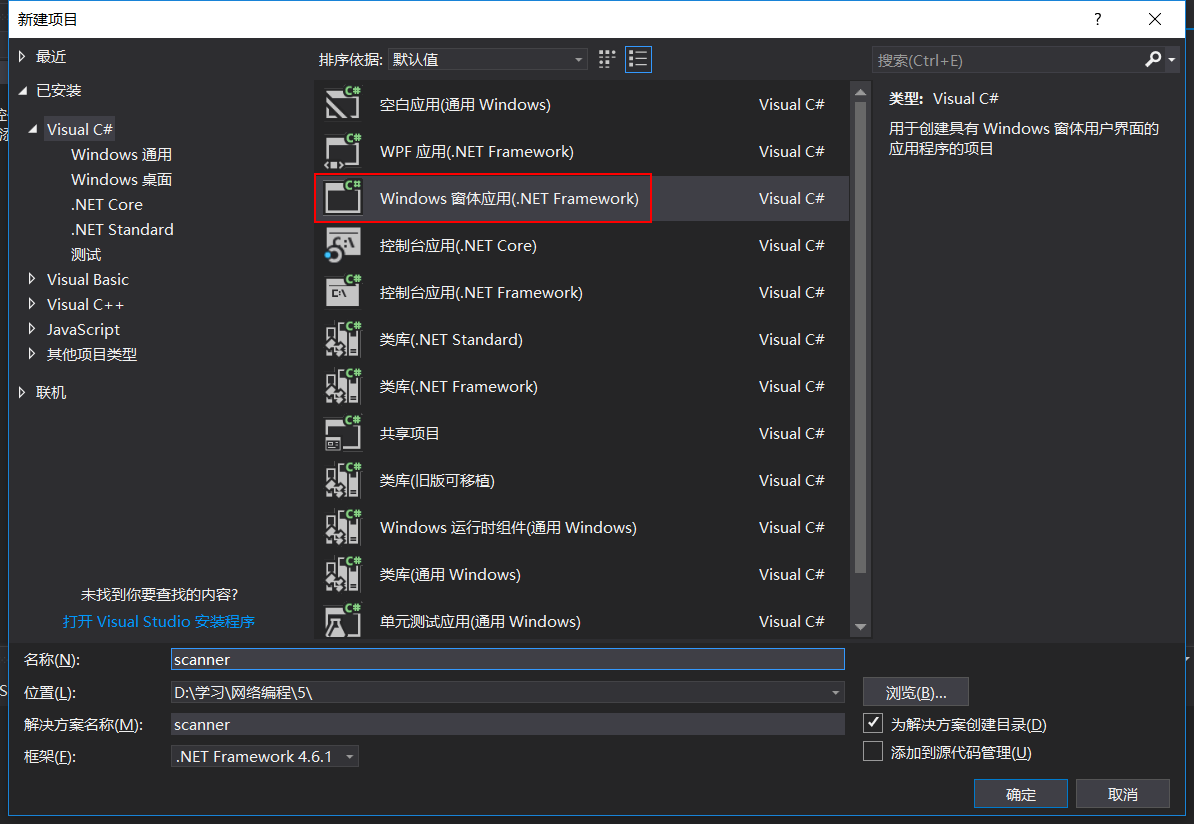Open the .NET Framework version dropdown
This screenshot has height=824, width=1194.
coord(265,756)
